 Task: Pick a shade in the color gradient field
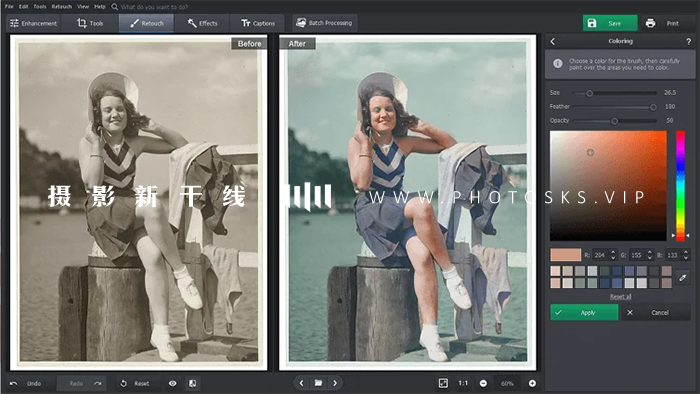click(608, 186)
